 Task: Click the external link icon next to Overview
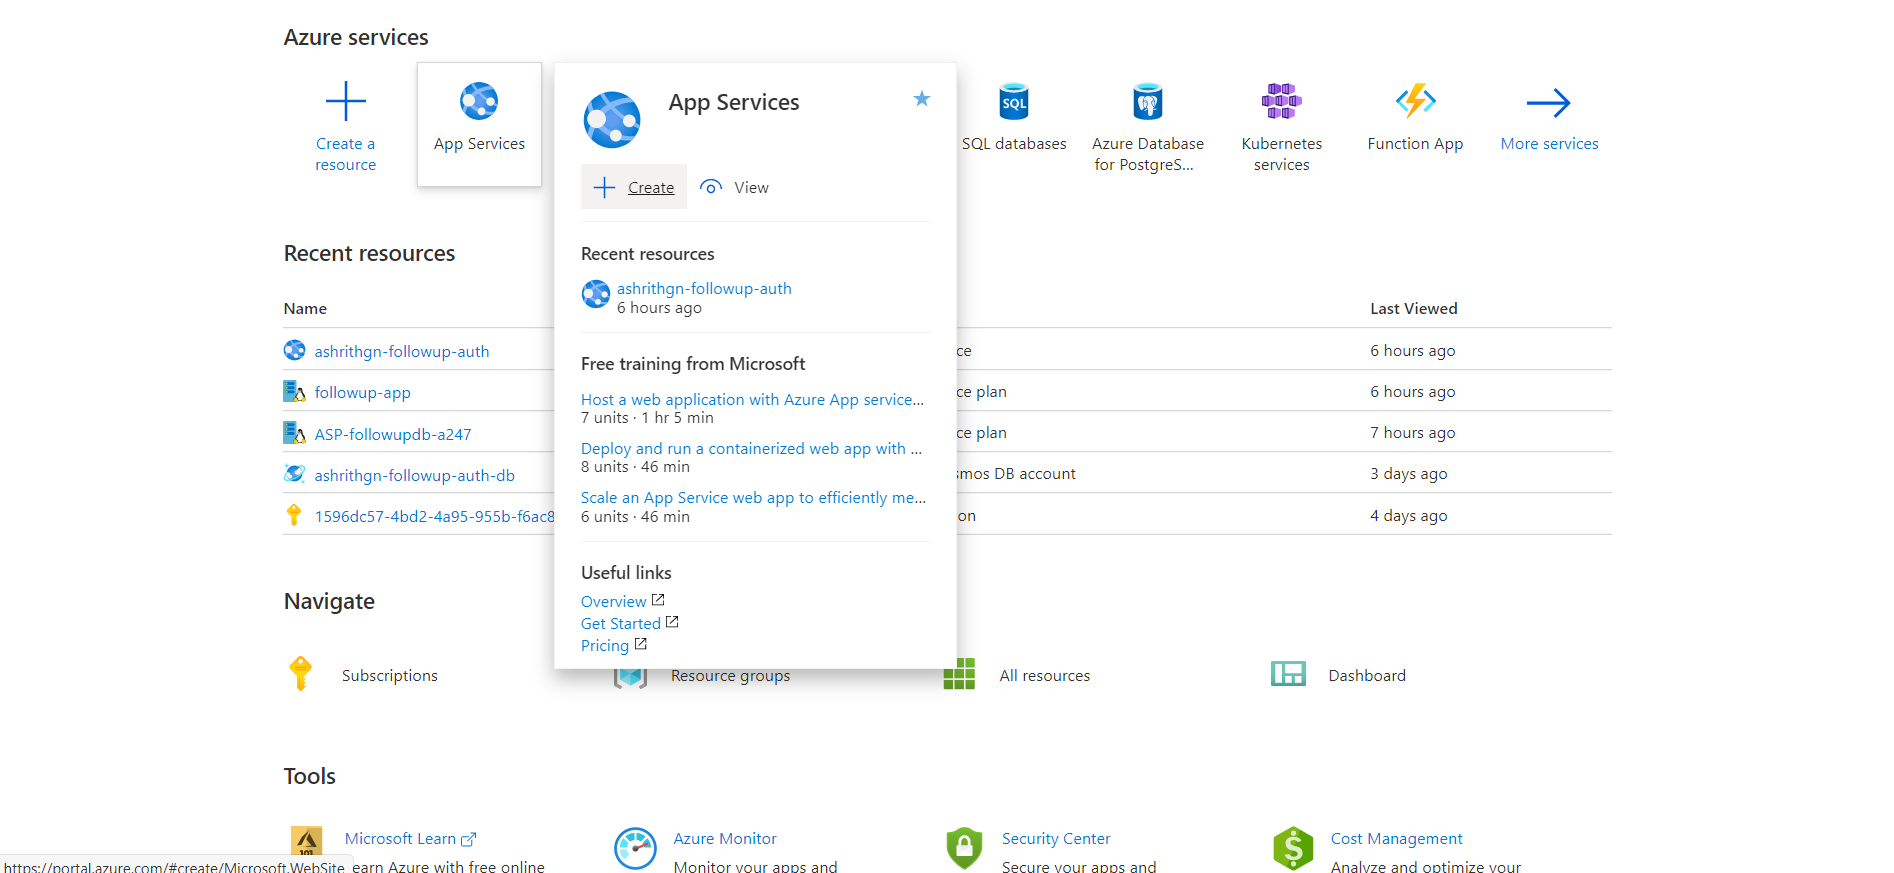click(658, 600)
